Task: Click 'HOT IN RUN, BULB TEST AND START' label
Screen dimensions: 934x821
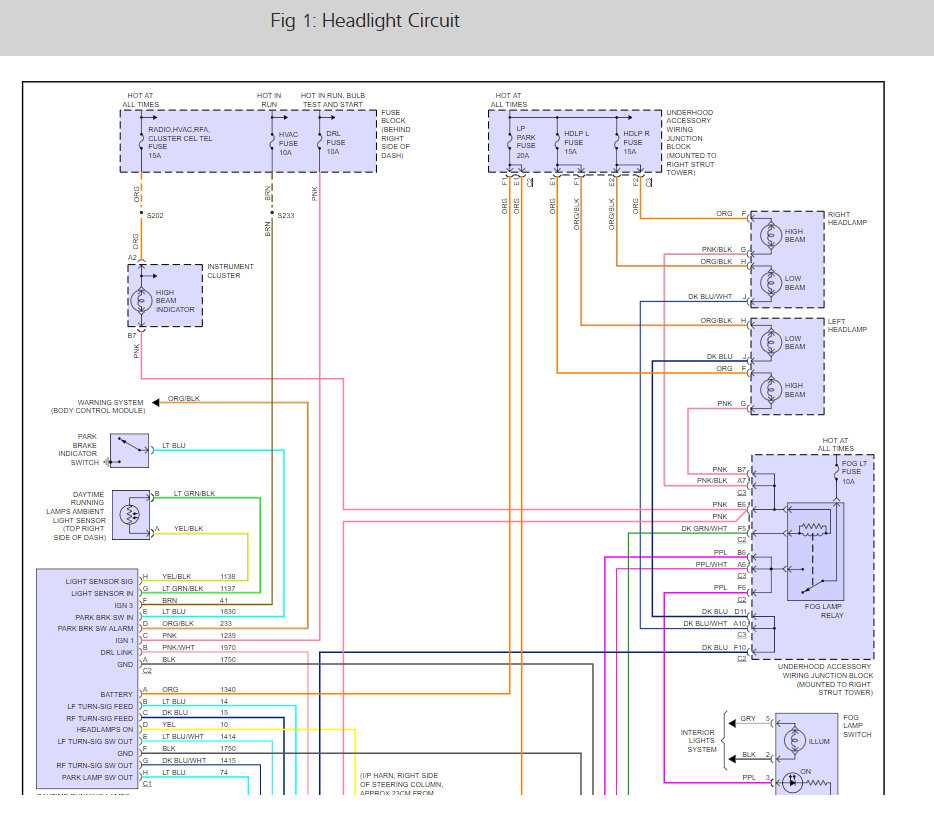Action: tap(332, 100)
